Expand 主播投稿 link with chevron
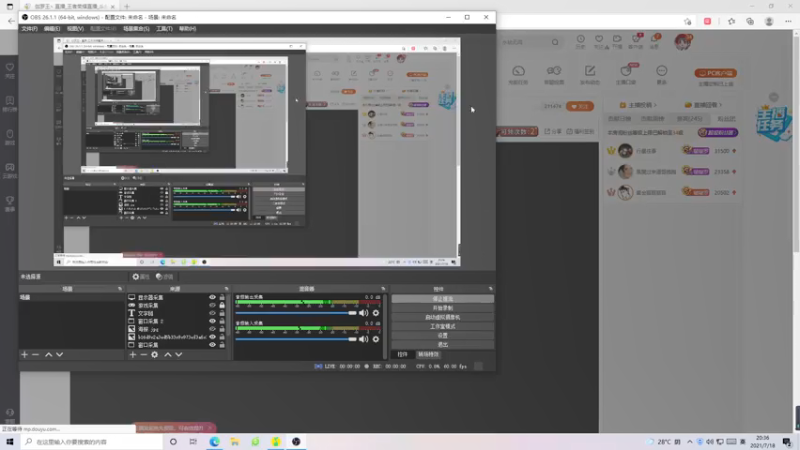The image size is (800, 450). click(x=638, y=105)
